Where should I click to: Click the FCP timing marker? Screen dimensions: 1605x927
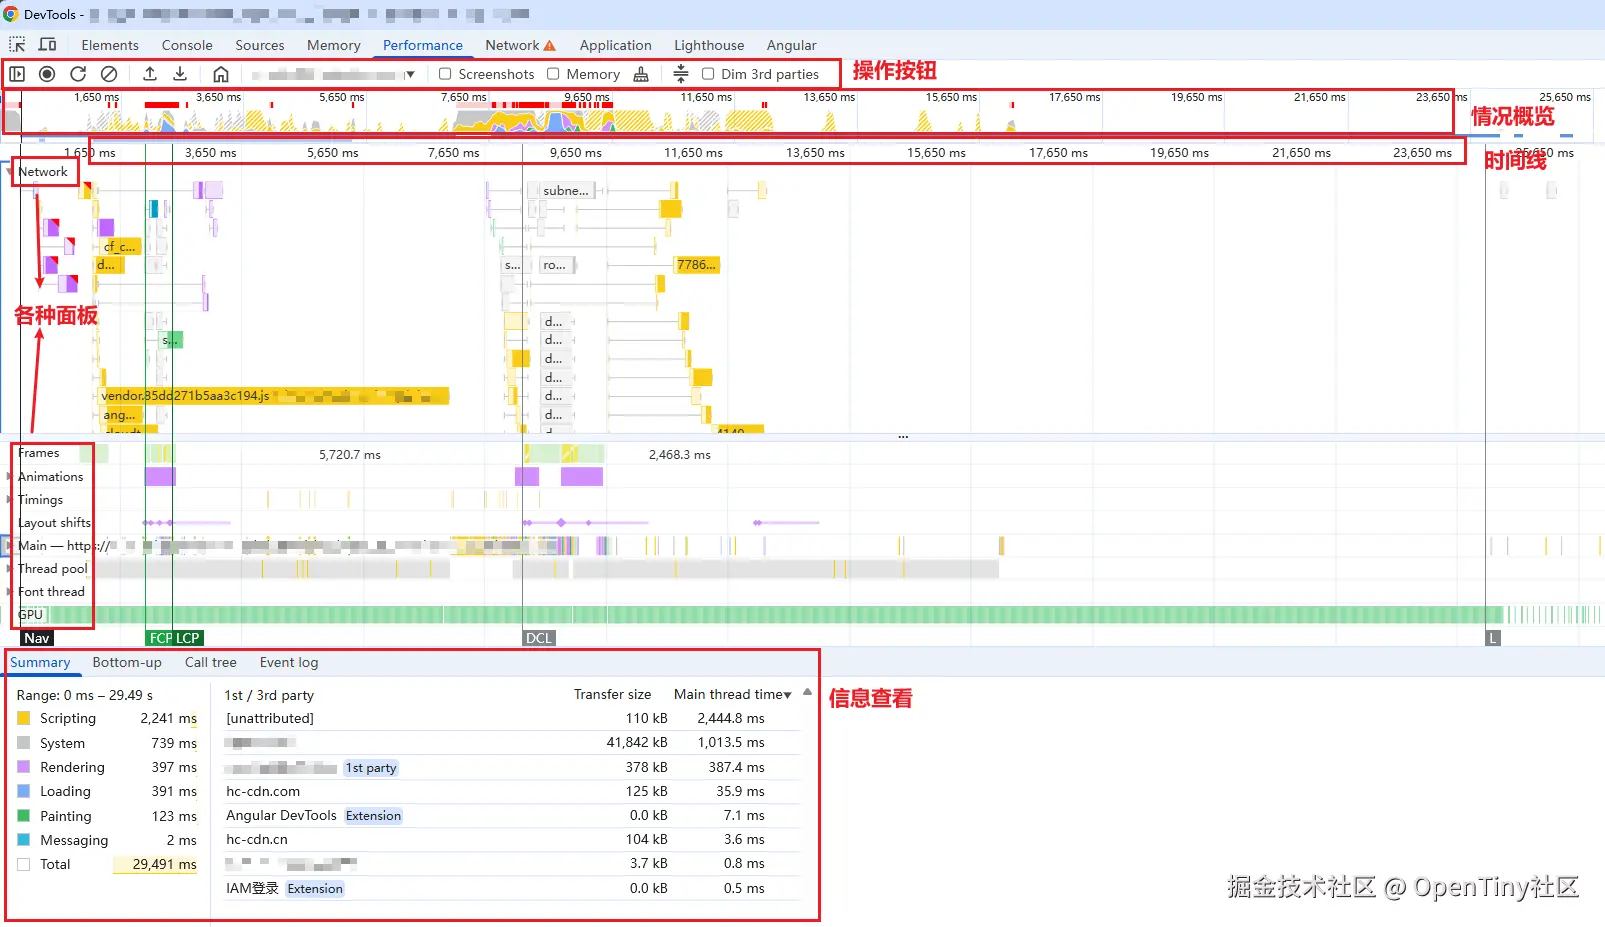pos(160,638)
